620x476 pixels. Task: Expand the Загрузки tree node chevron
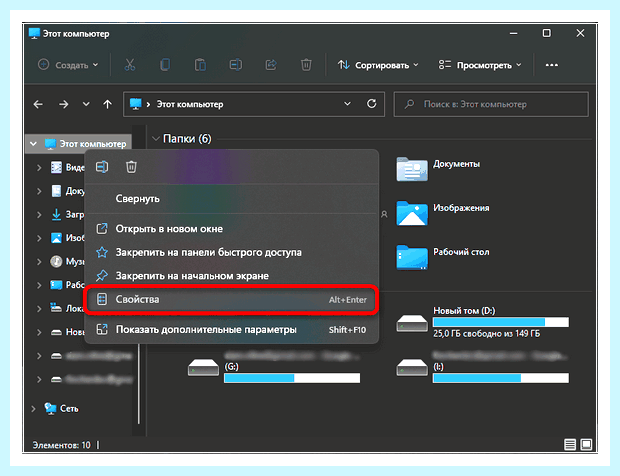pyautogui.click(x=39, y=215)
